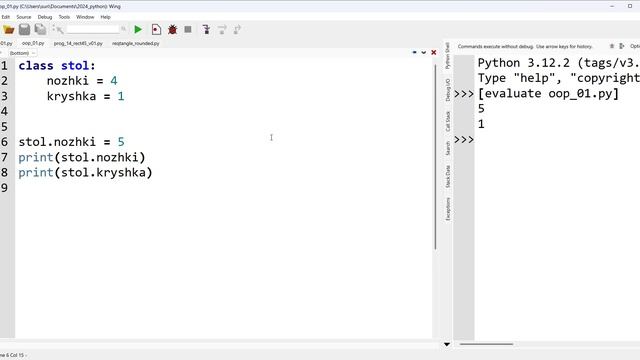Click the shell prompt input line
Screen dimensions: 640x360
pyautogui.click(x=557, y=140)
